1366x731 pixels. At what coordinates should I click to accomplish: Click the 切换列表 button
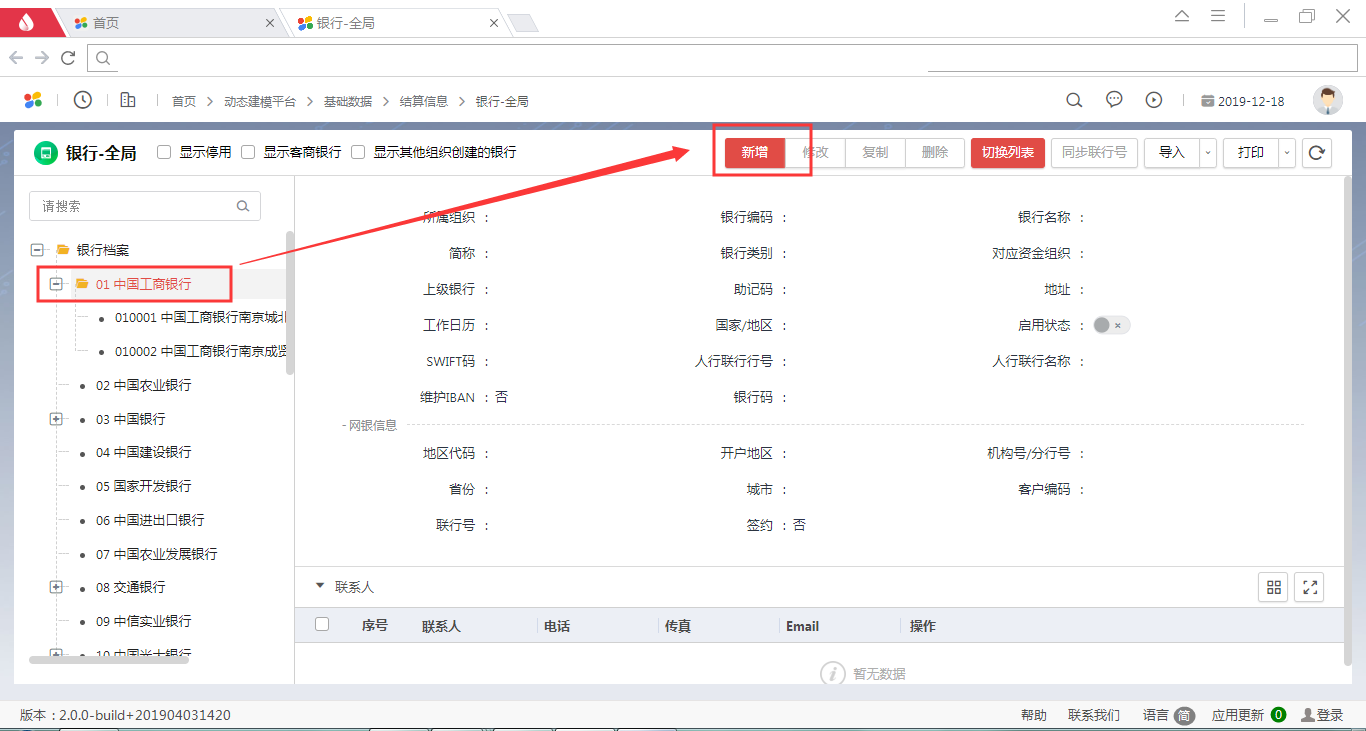click(x=1008, y=153)
